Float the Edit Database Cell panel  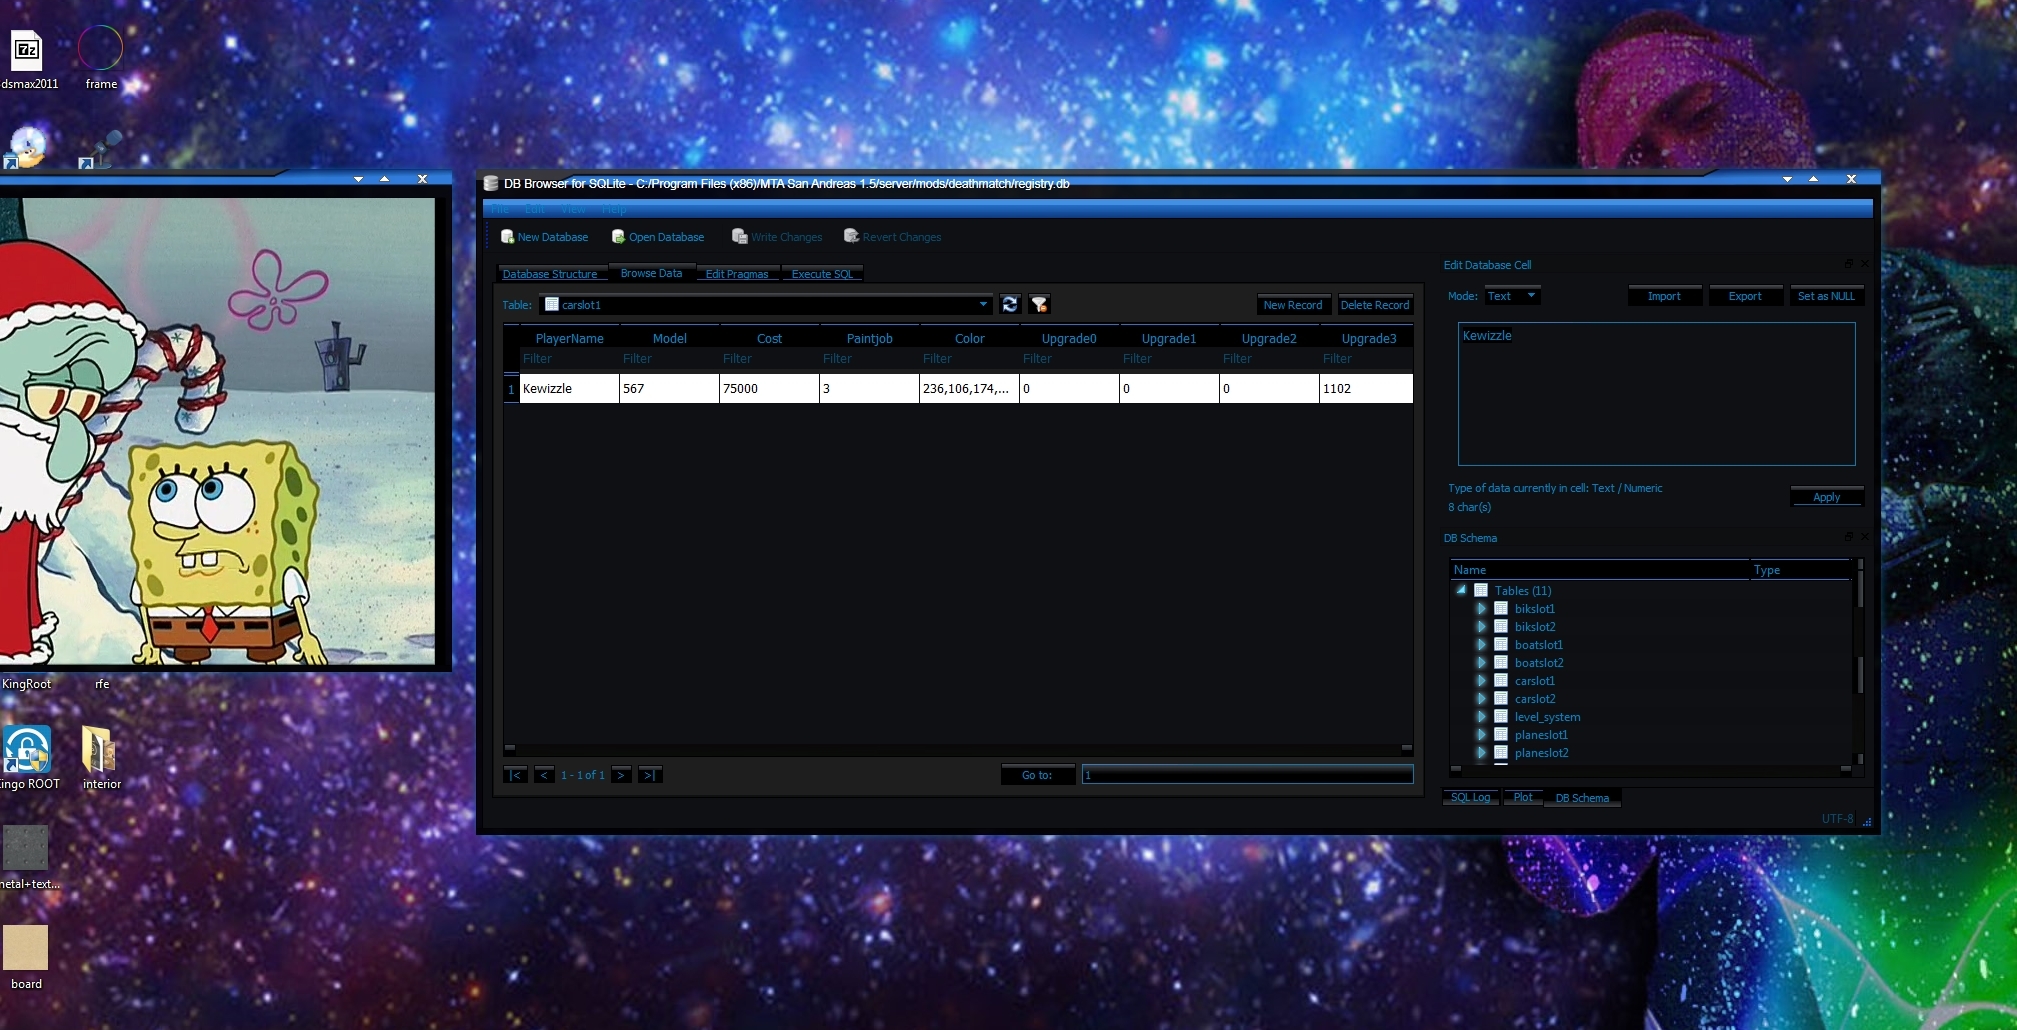tap(1849, 264)
